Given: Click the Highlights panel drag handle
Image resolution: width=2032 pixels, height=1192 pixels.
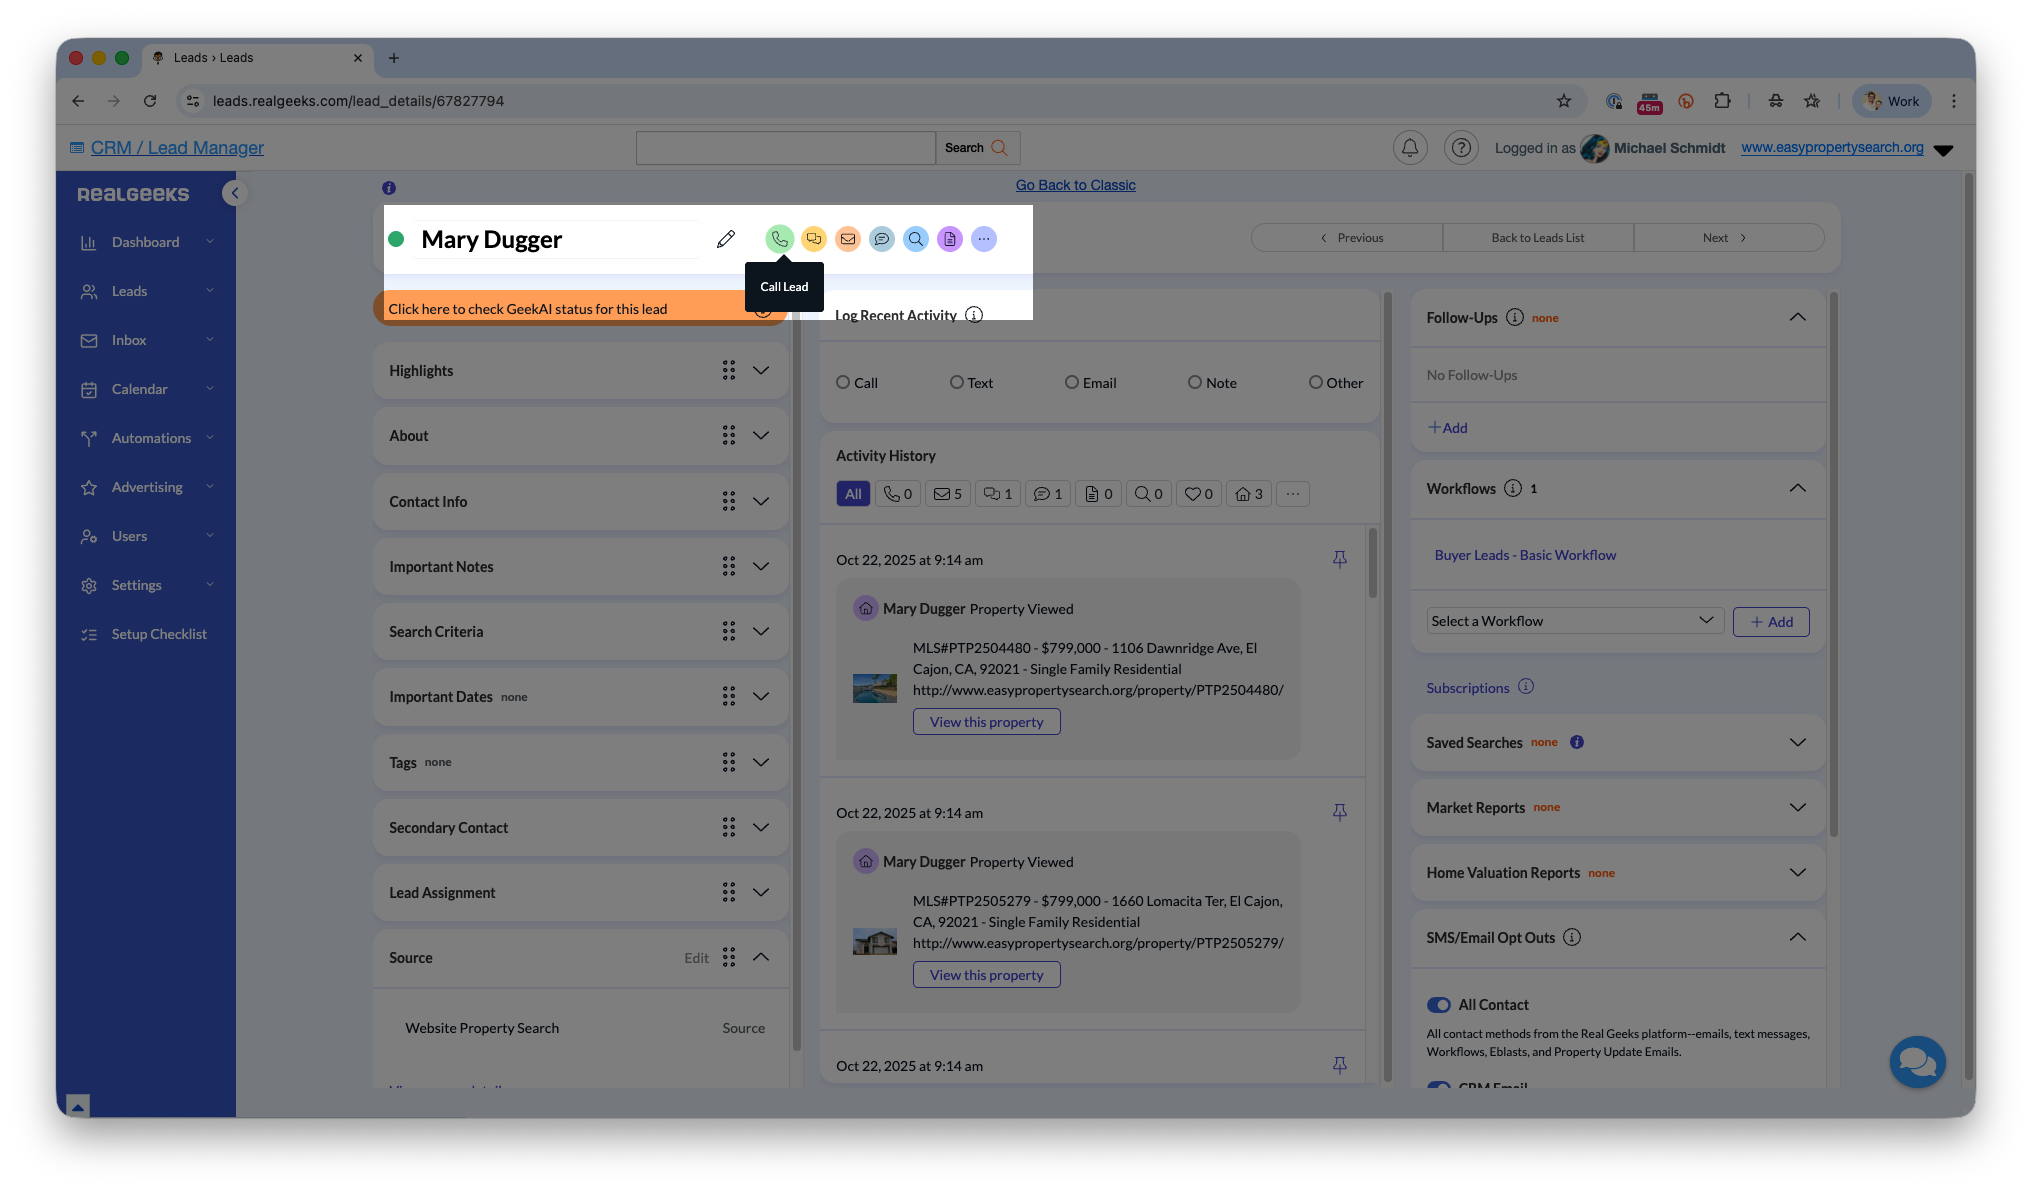Looking at the screenshot, I should tap(728, 371).
